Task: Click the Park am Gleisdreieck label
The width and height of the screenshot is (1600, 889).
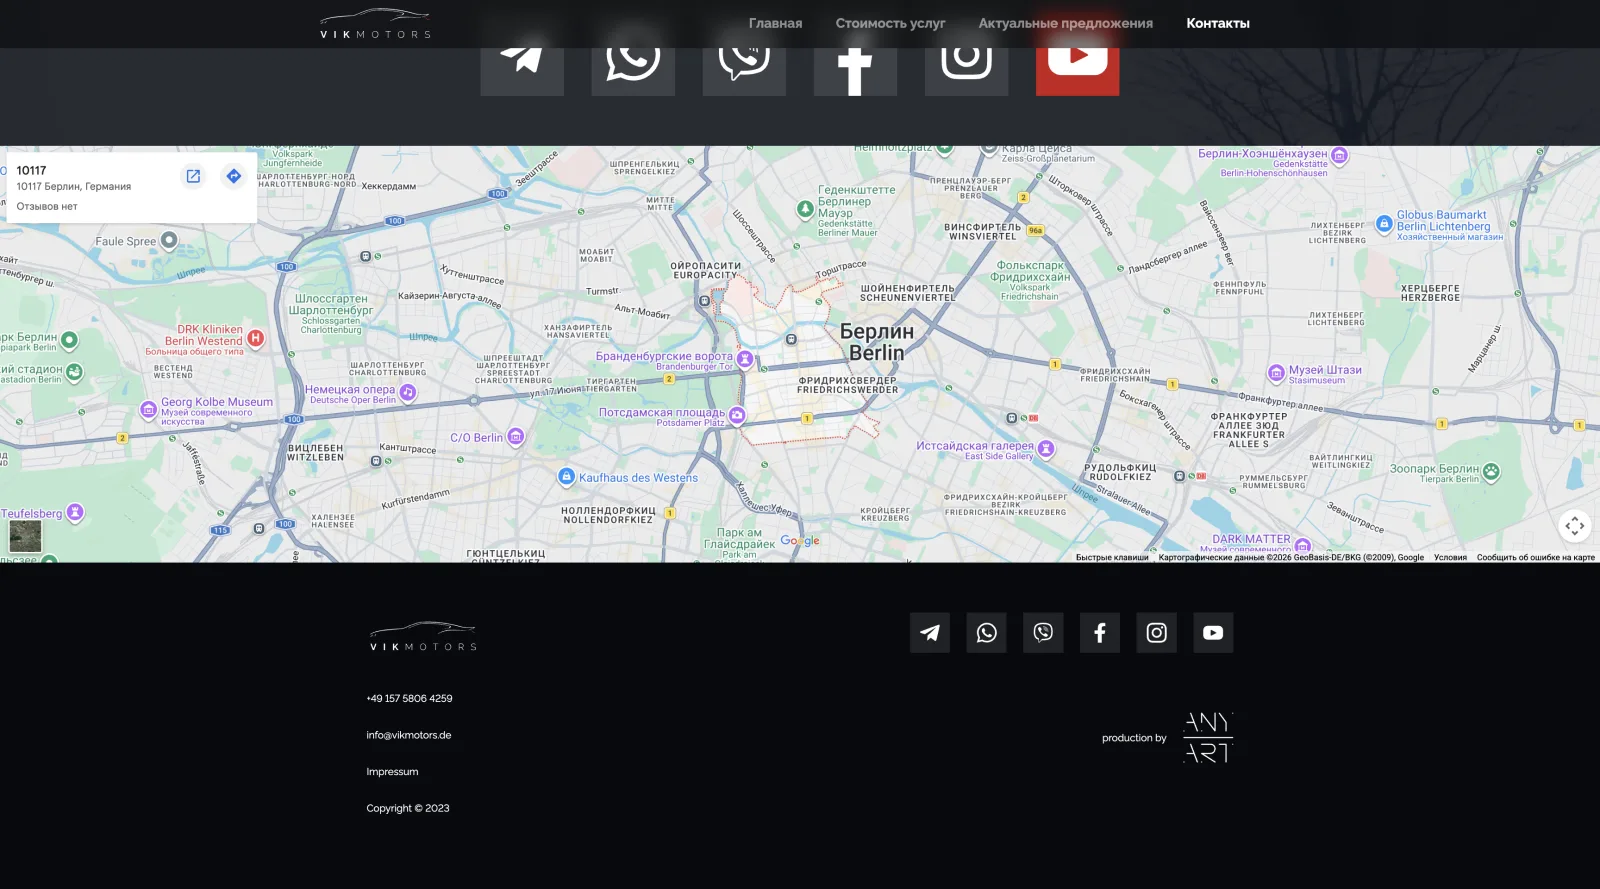Action: click(x=739, y=543)
